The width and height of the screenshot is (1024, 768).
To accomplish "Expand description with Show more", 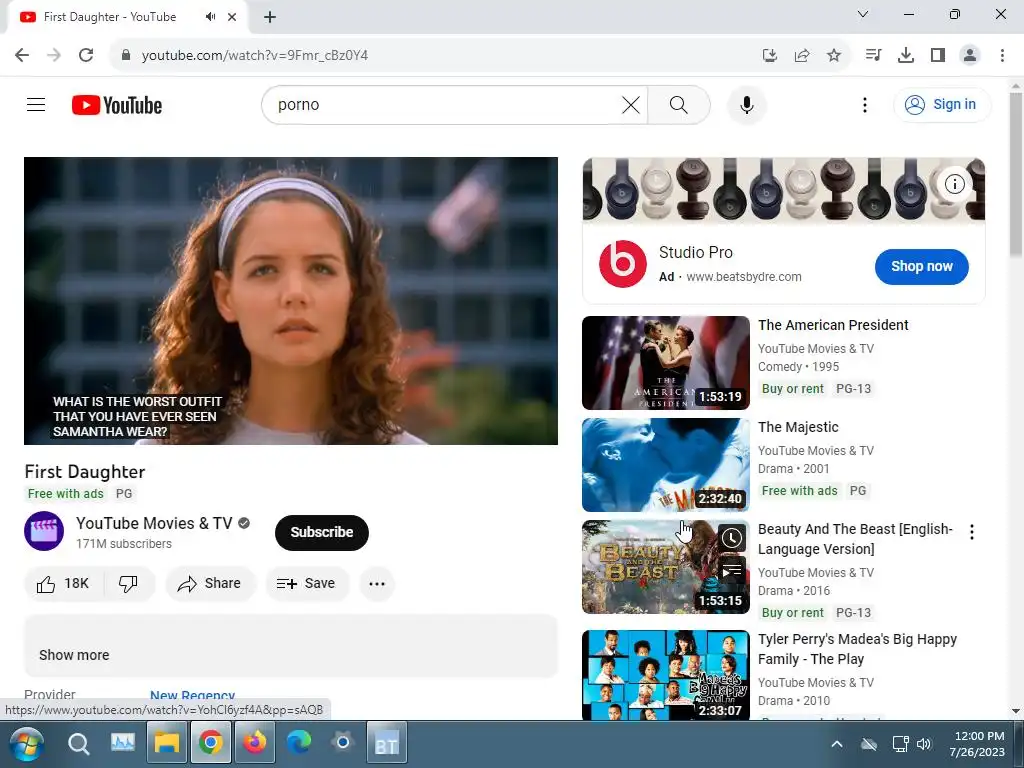I will [74, 655].
